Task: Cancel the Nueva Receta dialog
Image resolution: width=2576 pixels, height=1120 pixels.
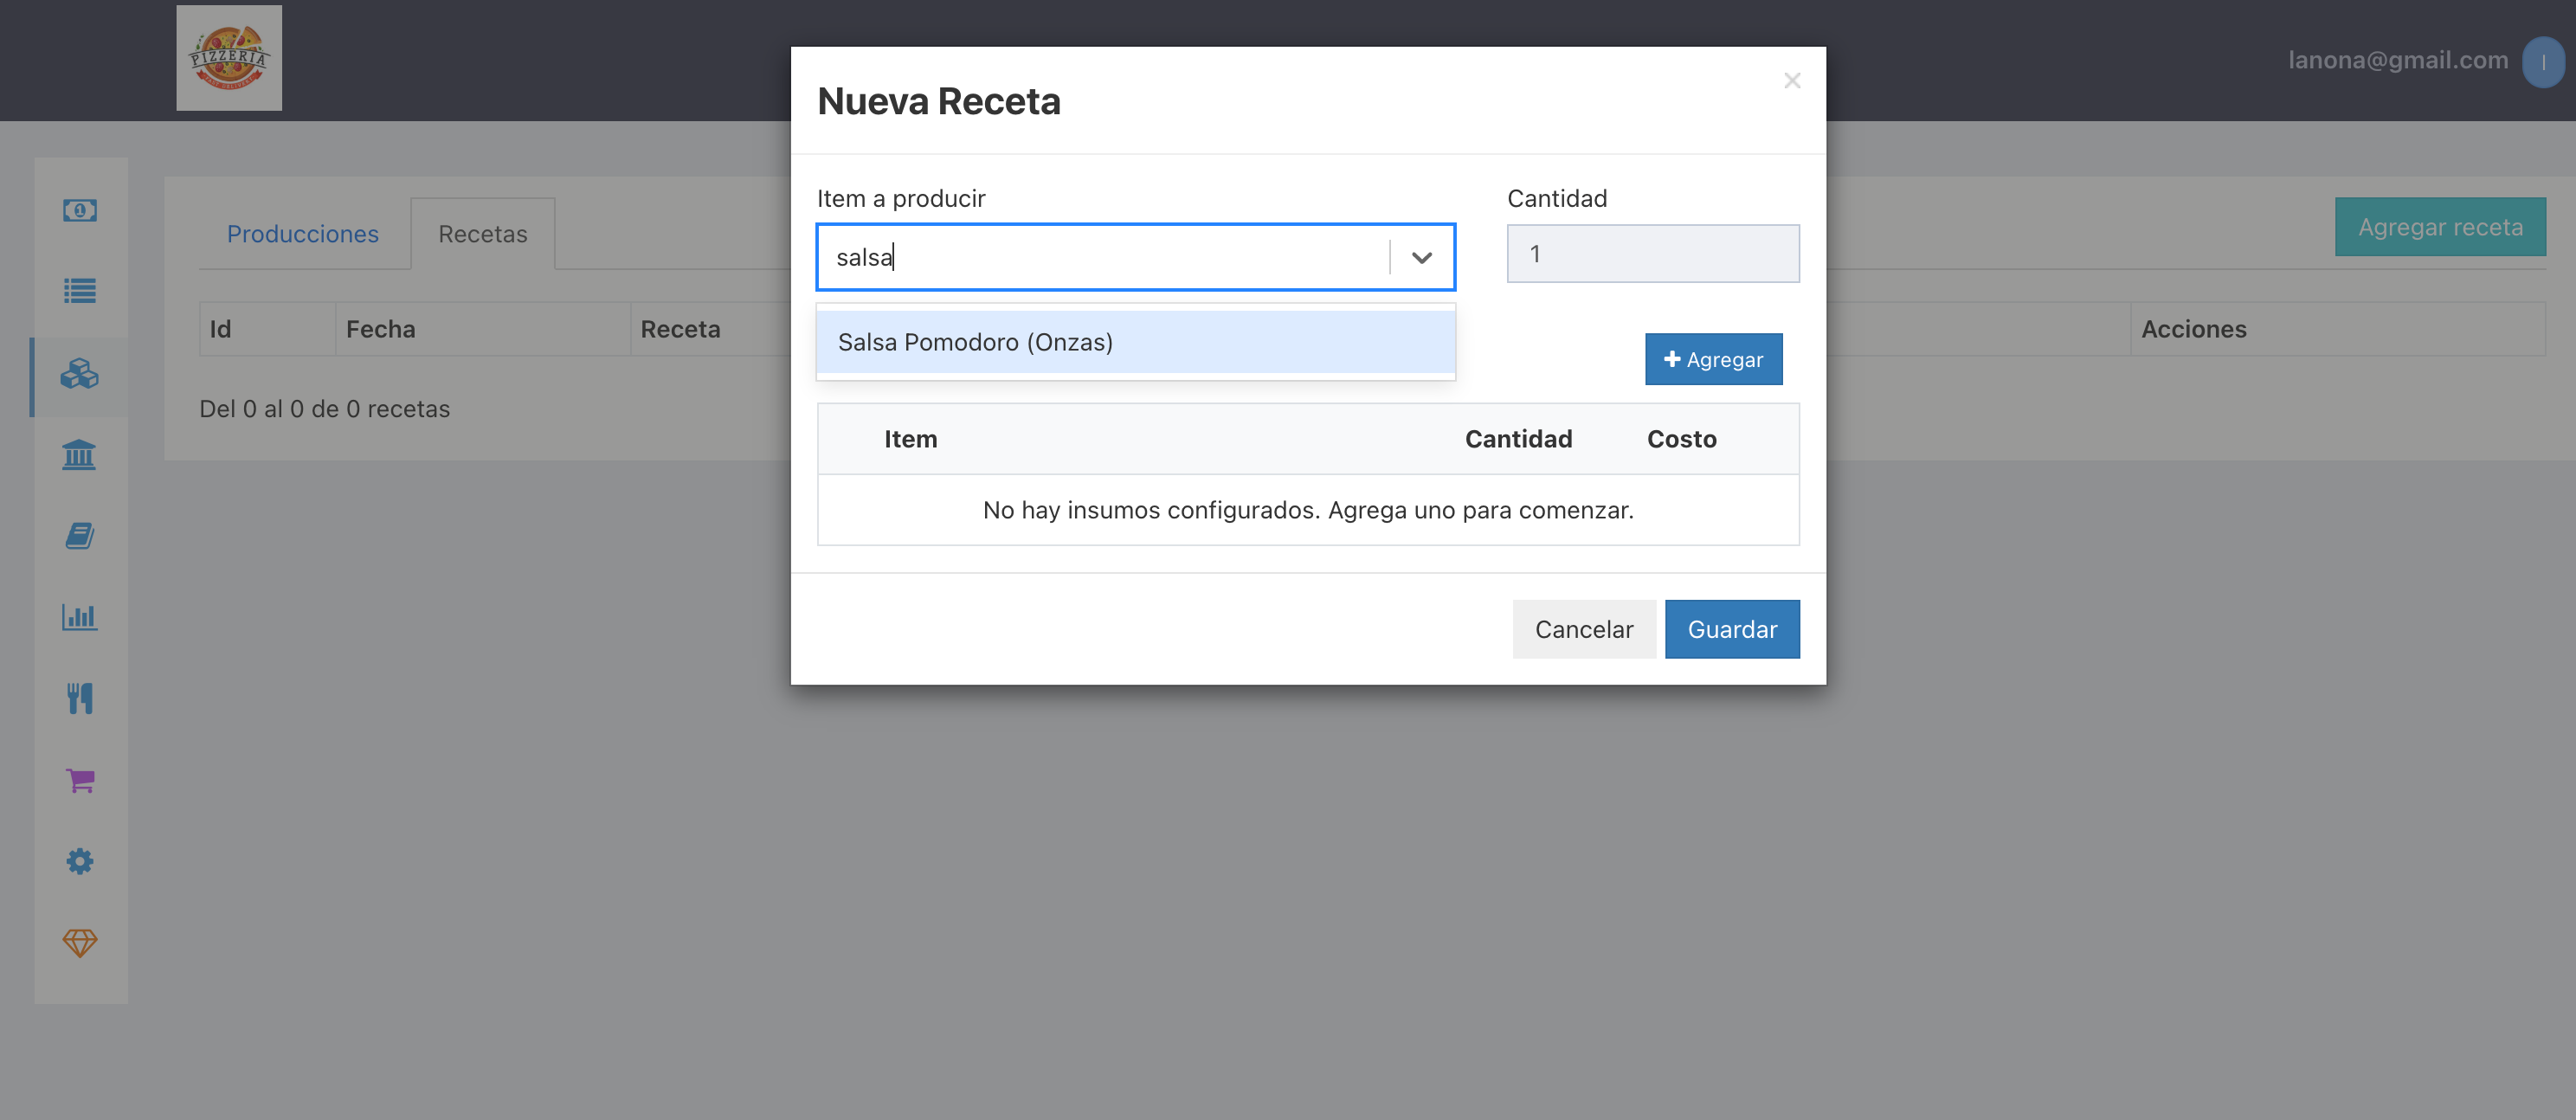Action: point(1584,629)
